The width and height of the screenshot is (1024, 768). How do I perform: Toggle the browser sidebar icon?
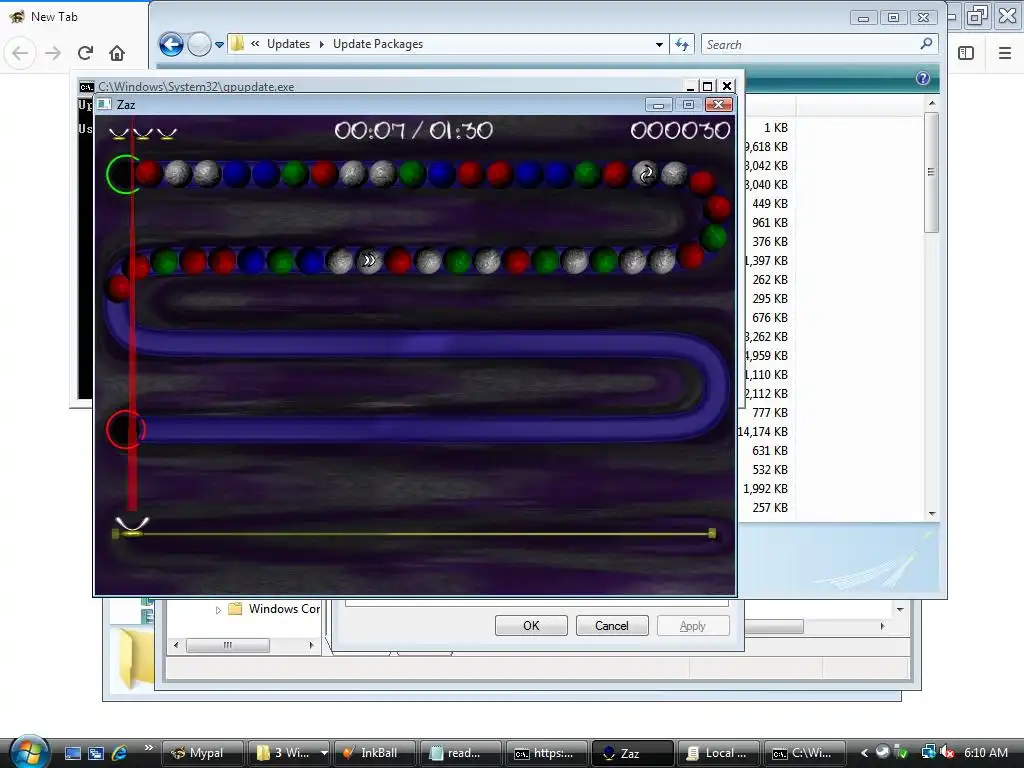[x=966, y=53]
